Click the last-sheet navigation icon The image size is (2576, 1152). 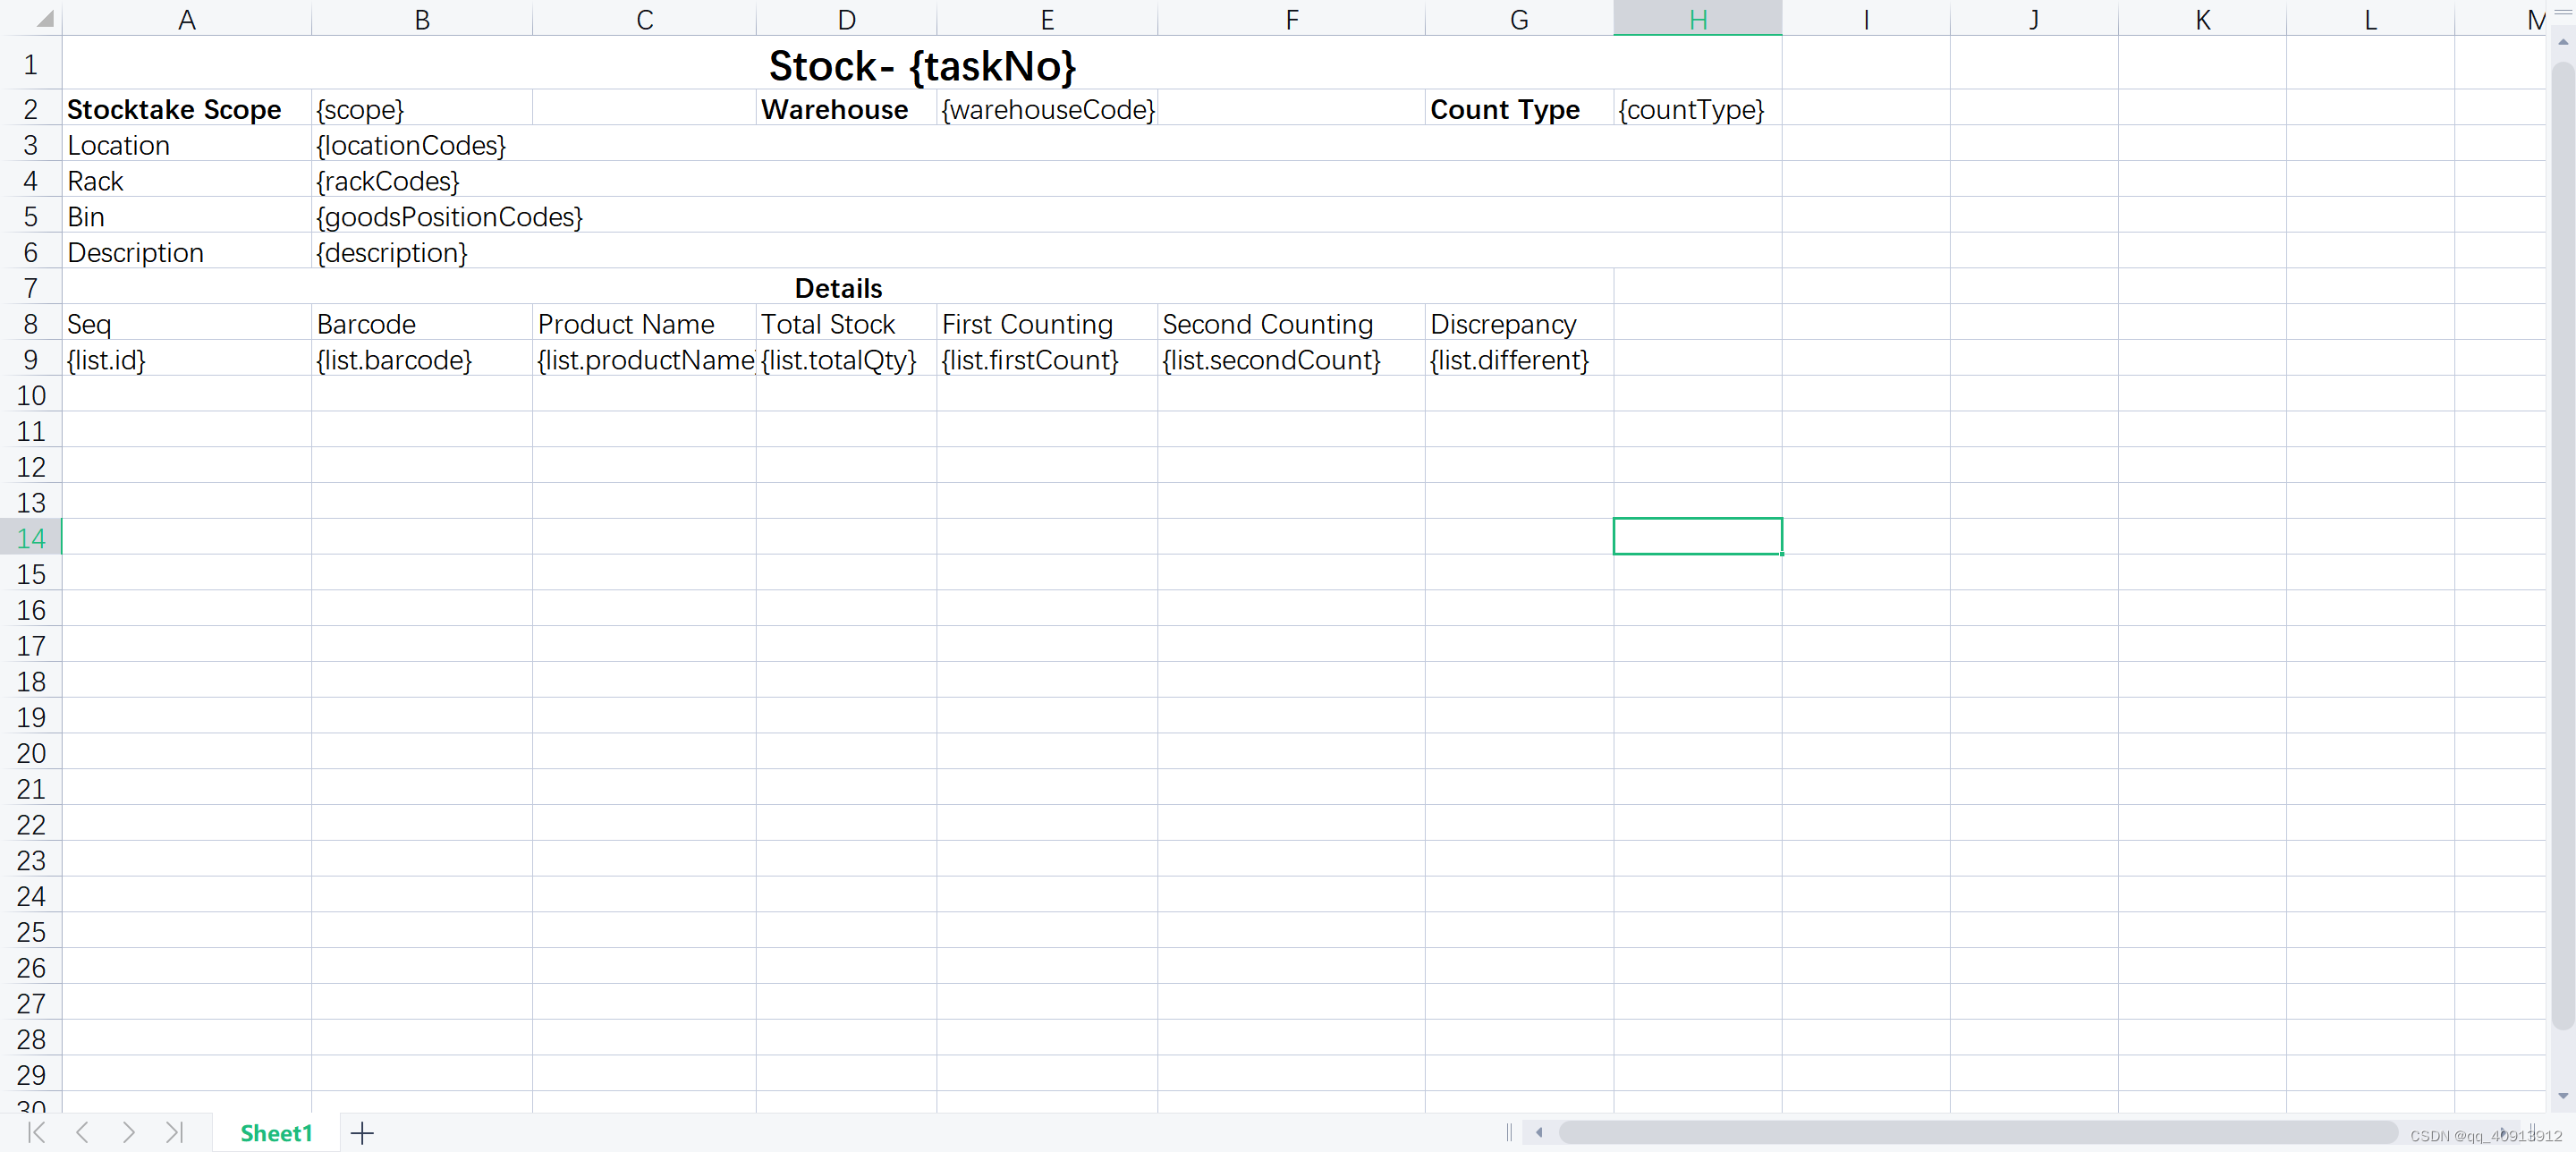point(175,1133)
